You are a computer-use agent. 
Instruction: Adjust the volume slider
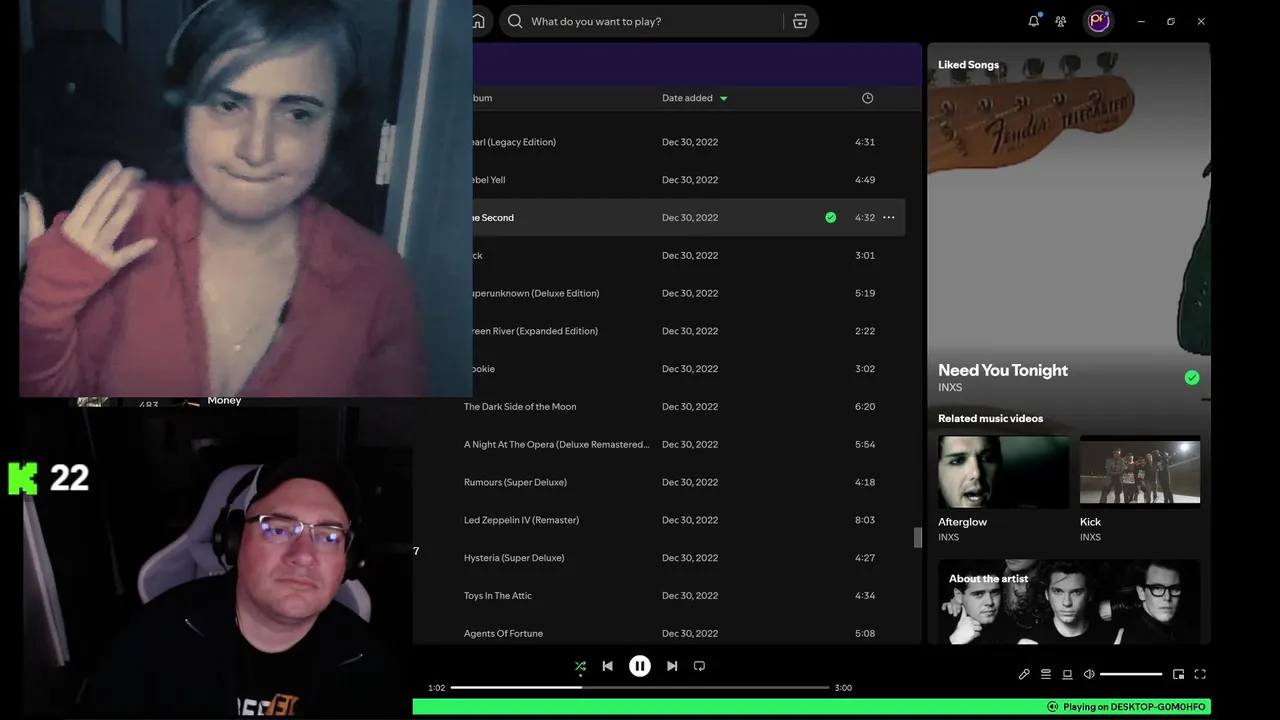click(x=1131, y=674)
